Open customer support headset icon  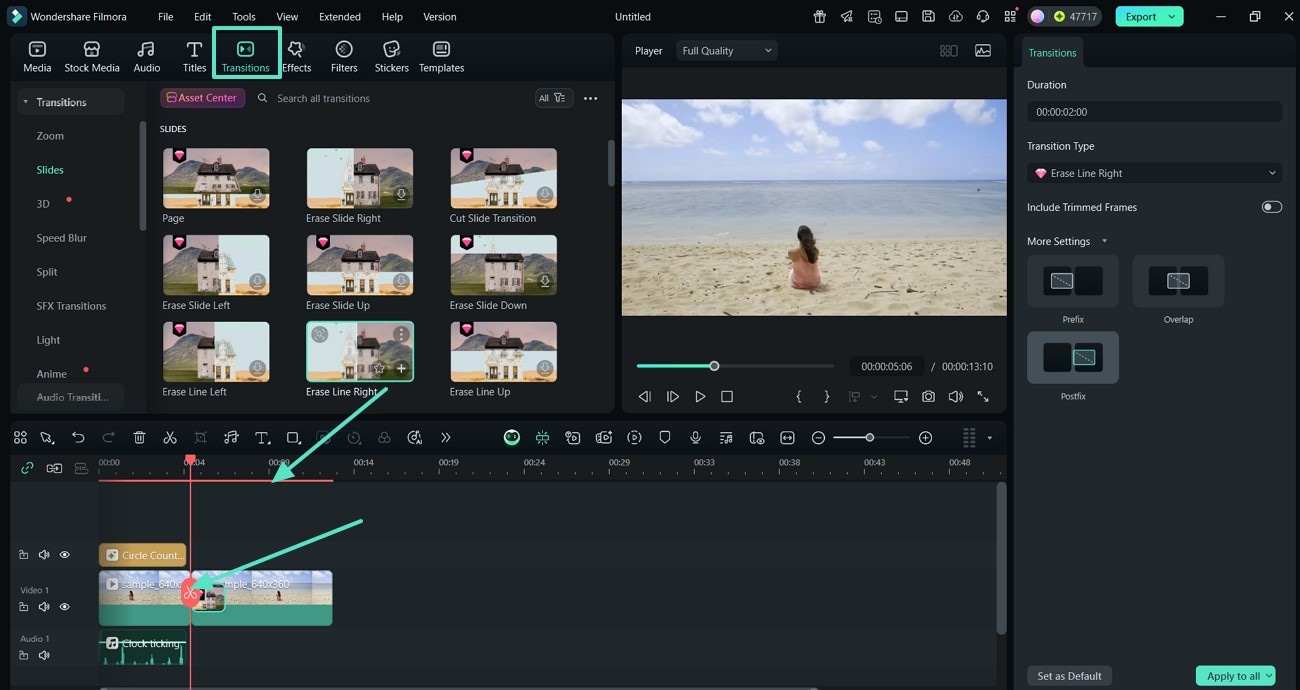982,17
